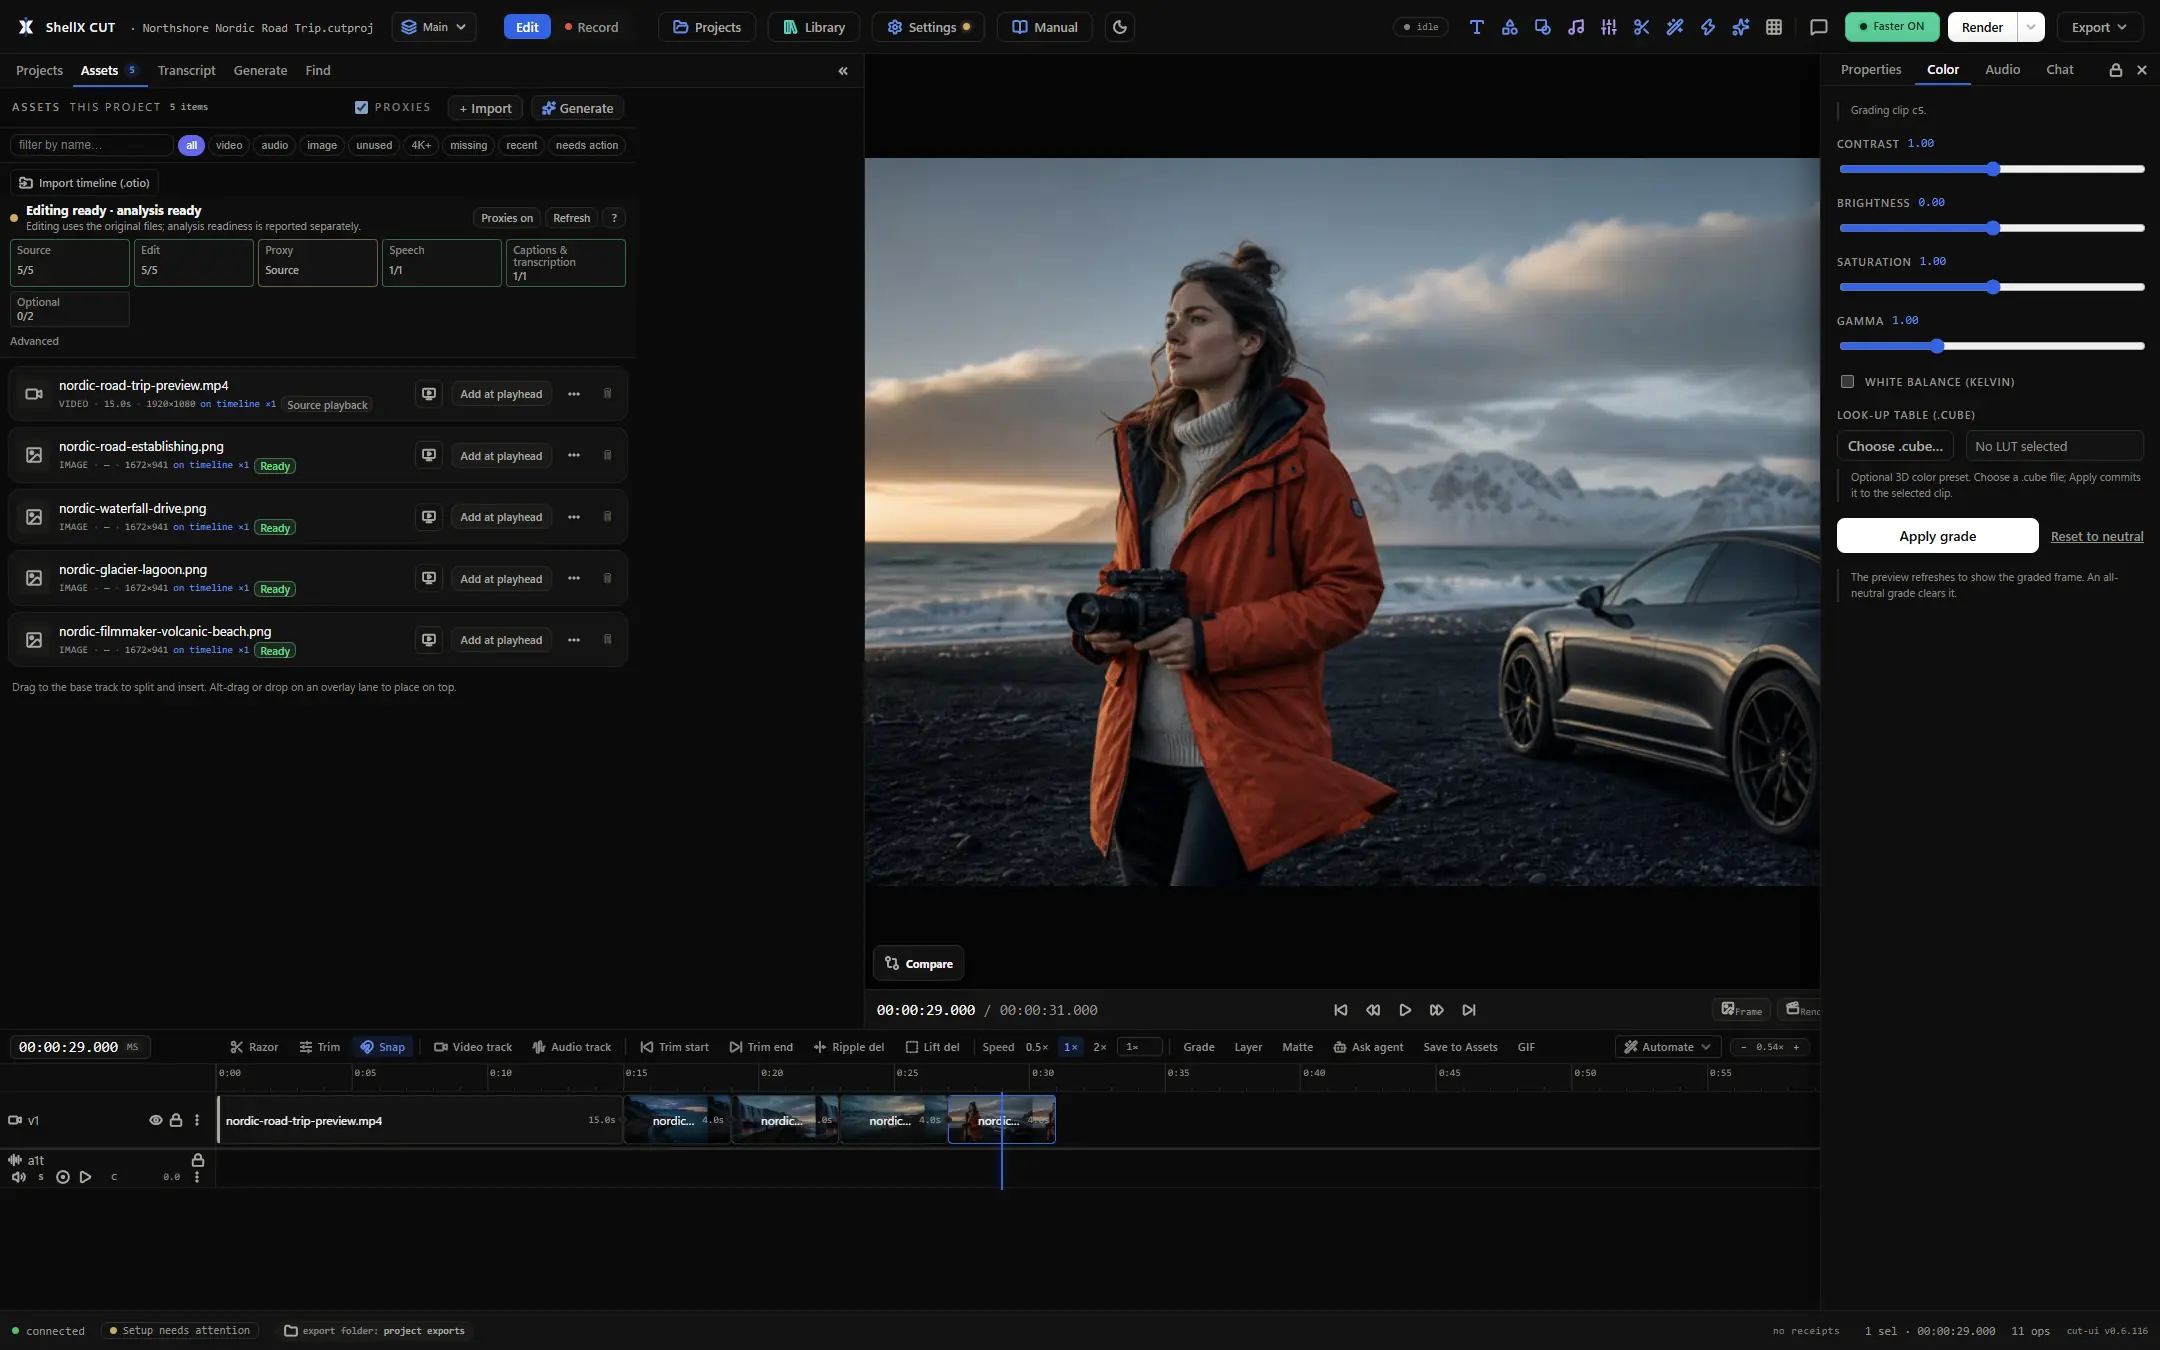Toggle the Faster ON button
Viewport: 2160px width, 1350px height.
1891,27
